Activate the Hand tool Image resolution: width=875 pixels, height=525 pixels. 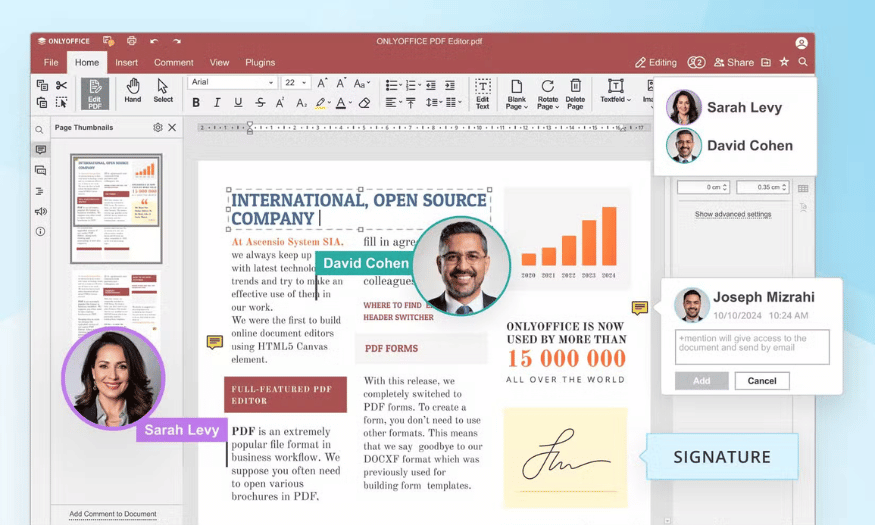[133, 91]
